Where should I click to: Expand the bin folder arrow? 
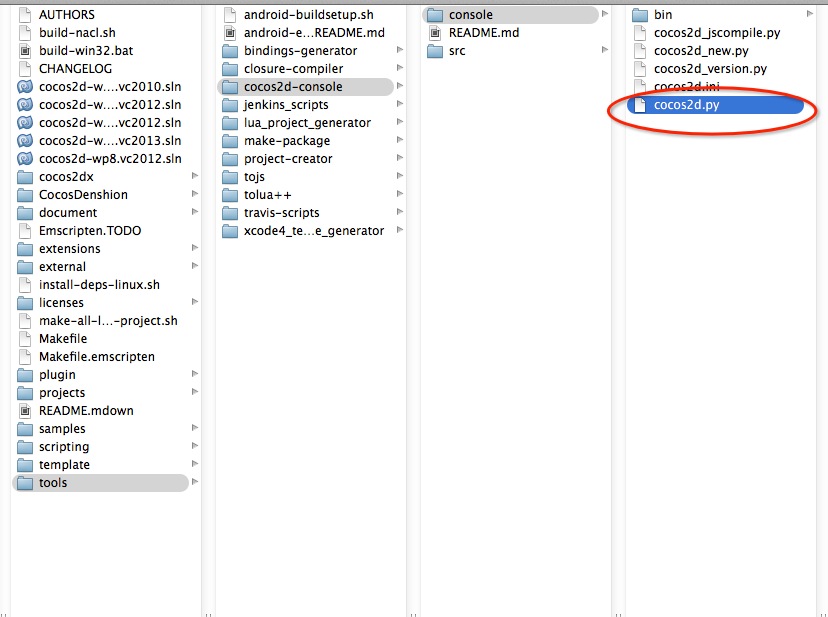pyautogui.click(x=810, y=14)
